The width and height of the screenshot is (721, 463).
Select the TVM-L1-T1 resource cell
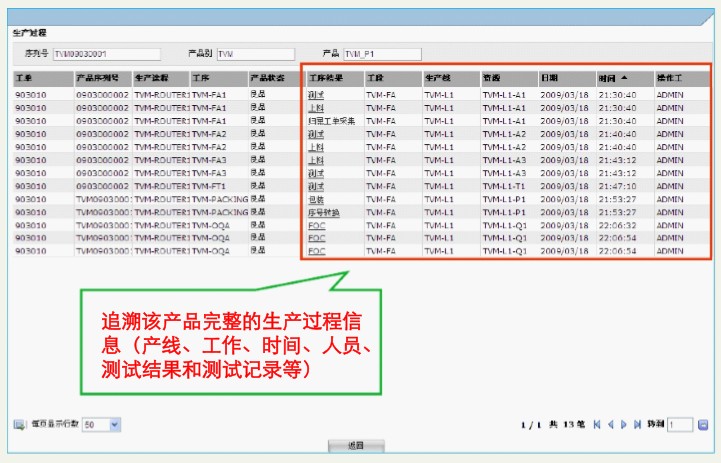[504, 187]
